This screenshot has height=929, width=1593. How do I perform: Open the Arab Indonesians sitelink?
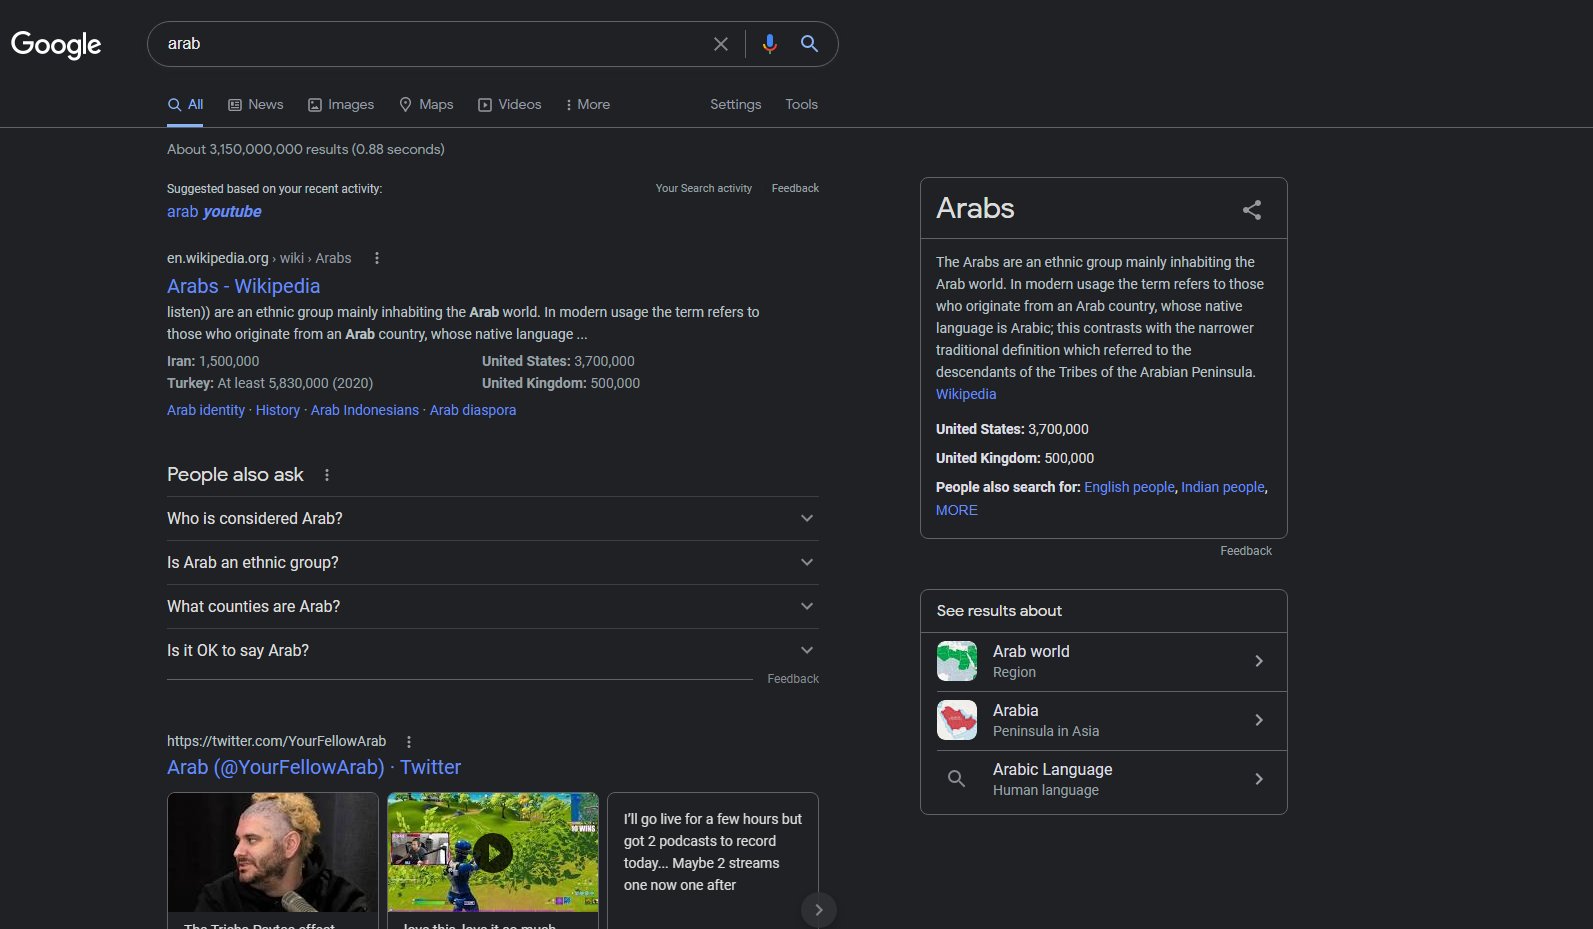365,410
